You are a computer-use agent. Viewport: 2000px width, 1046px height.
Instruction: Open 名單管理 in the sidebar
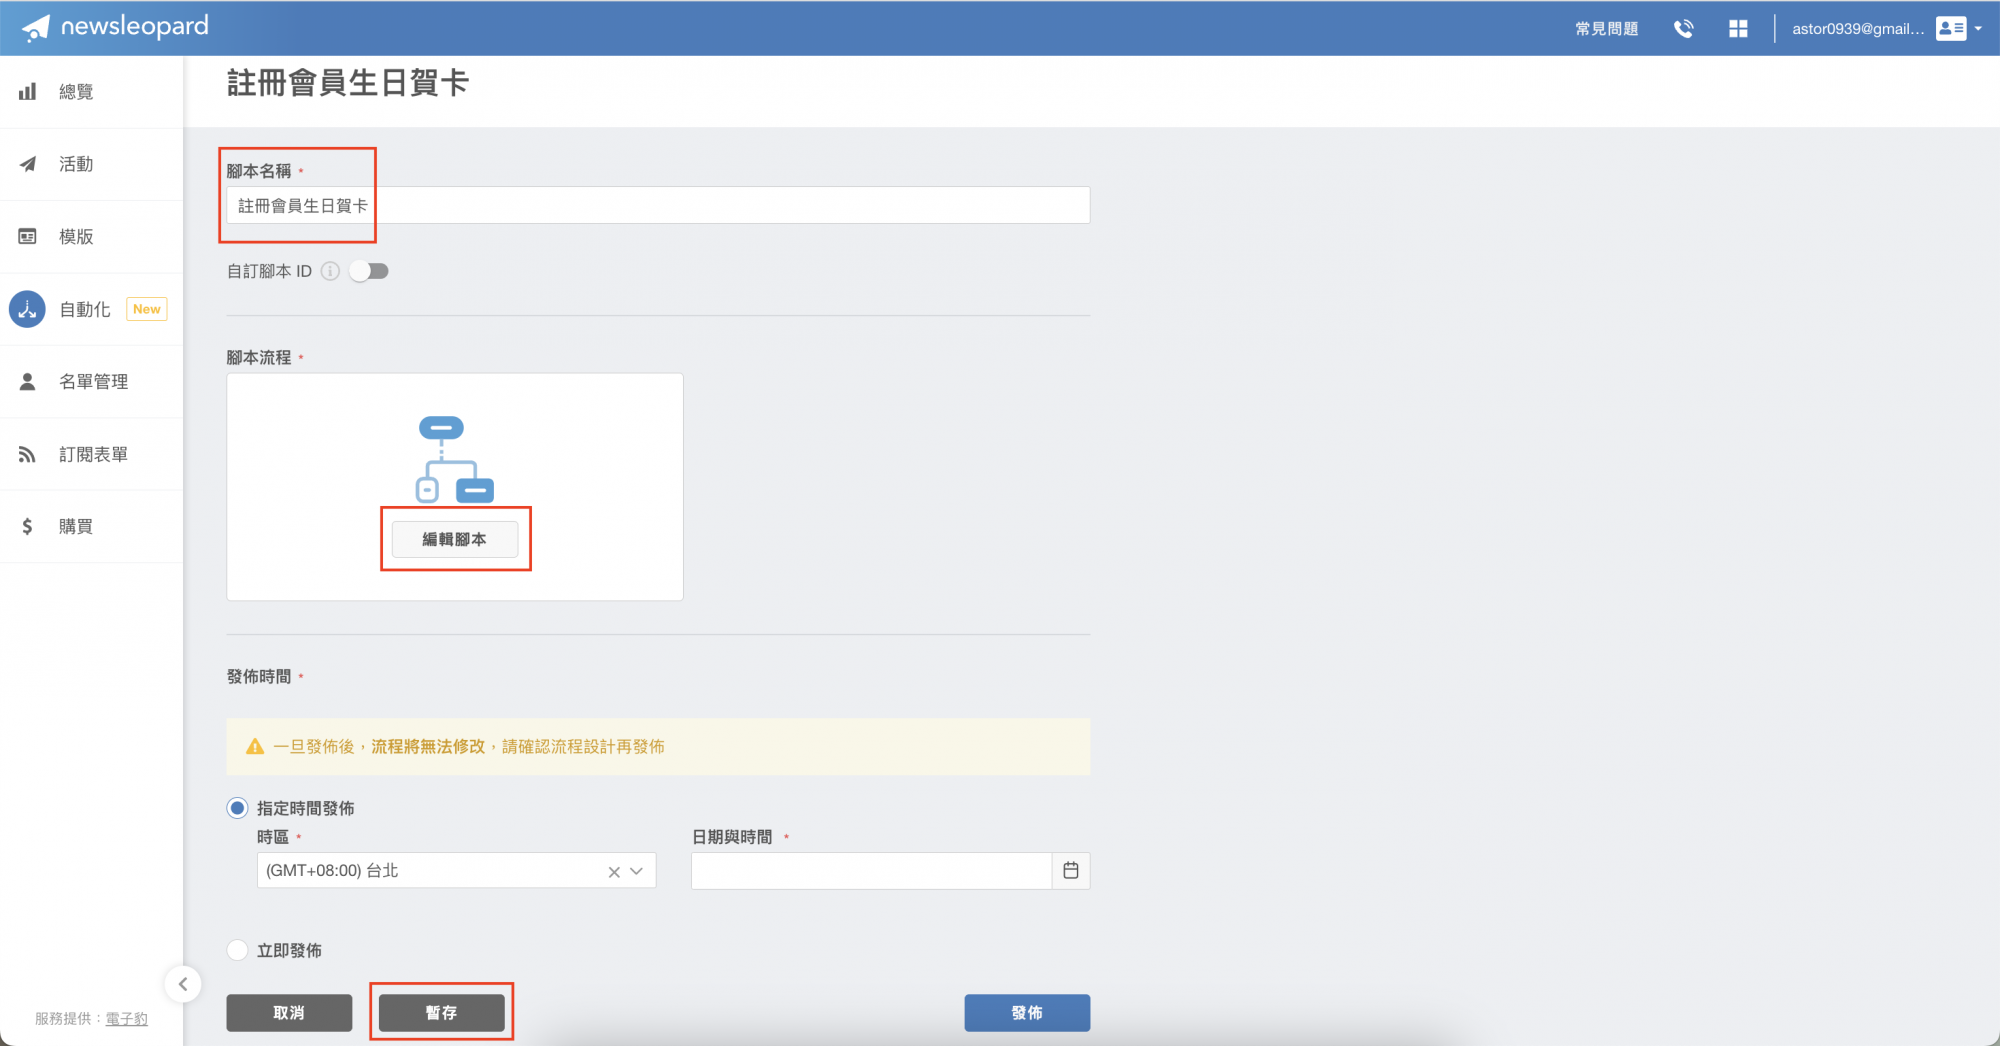pyautogui.click(x=91, y=382)
